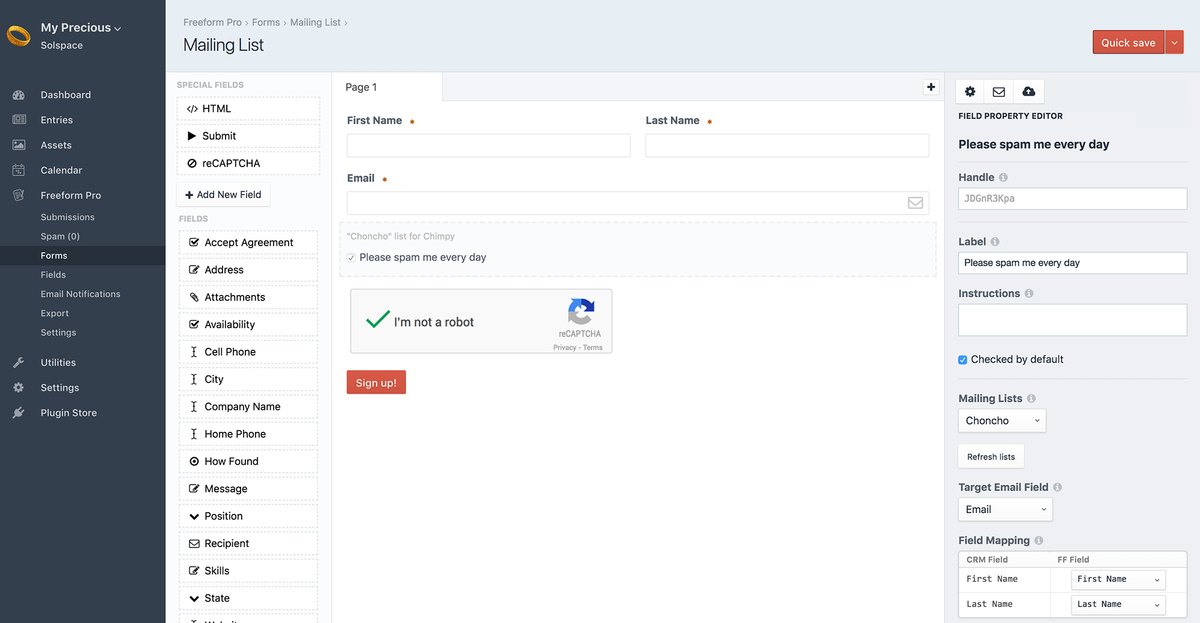Click the Dashboard gauge icon in sidebar
The width and height of the screenshot is (1200, 623).
coord(18,95)
